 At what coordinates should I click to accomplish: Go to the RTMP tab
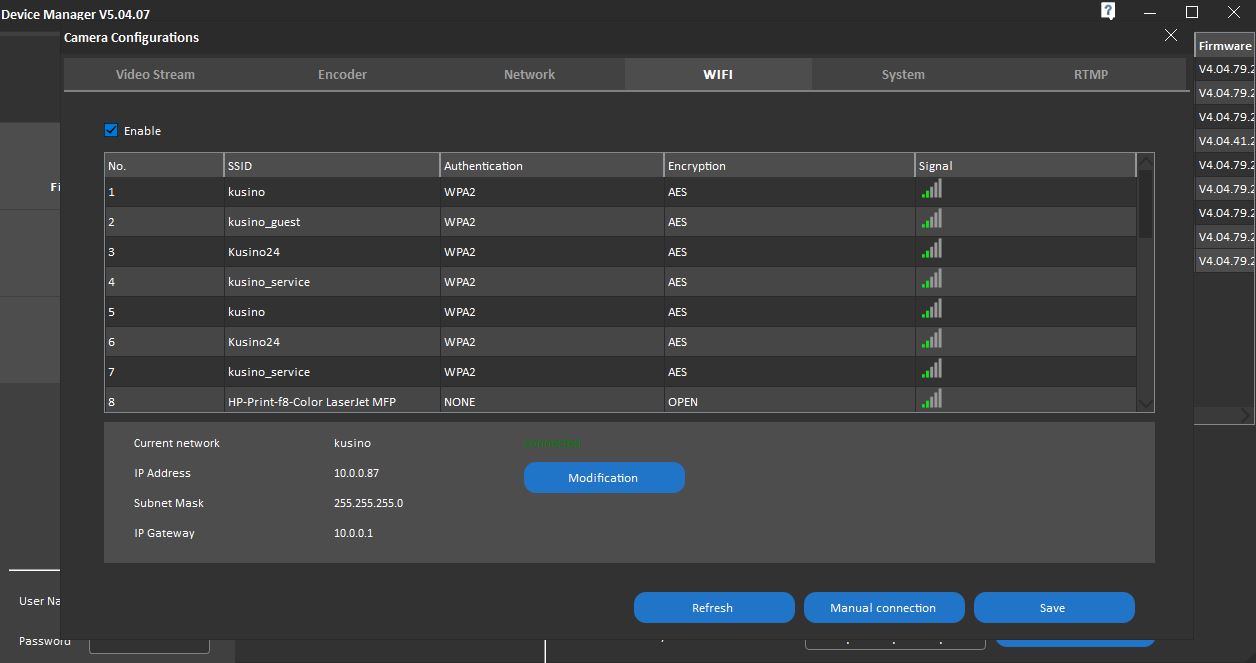[x=1091, y=74]
